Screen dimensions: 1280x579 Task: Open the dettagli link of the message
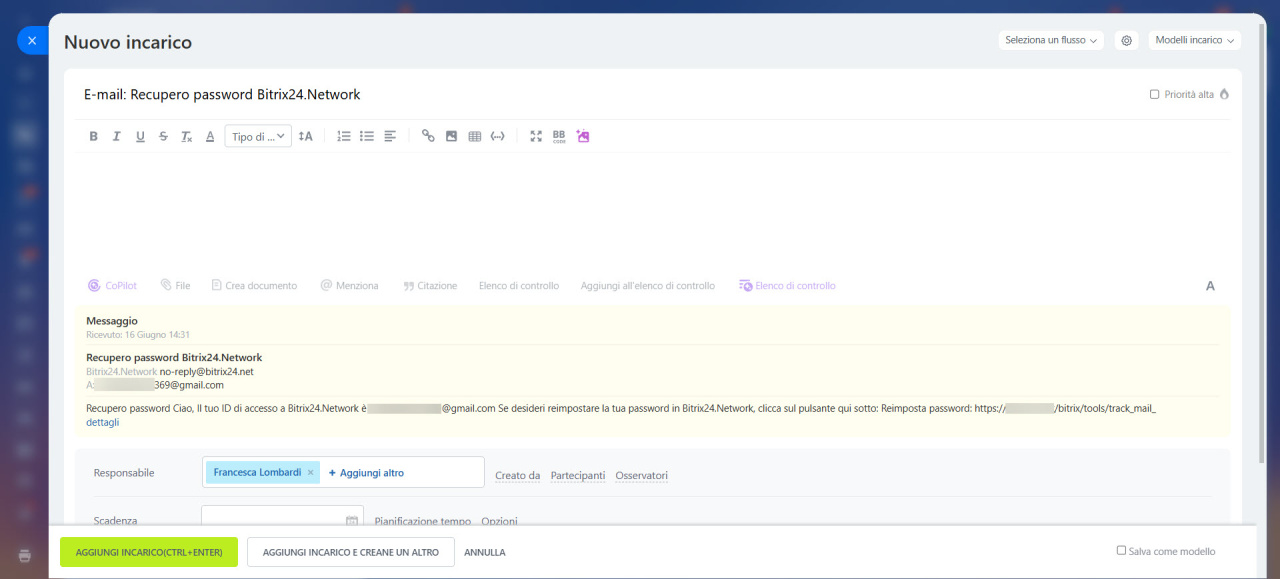pos(103,422)
